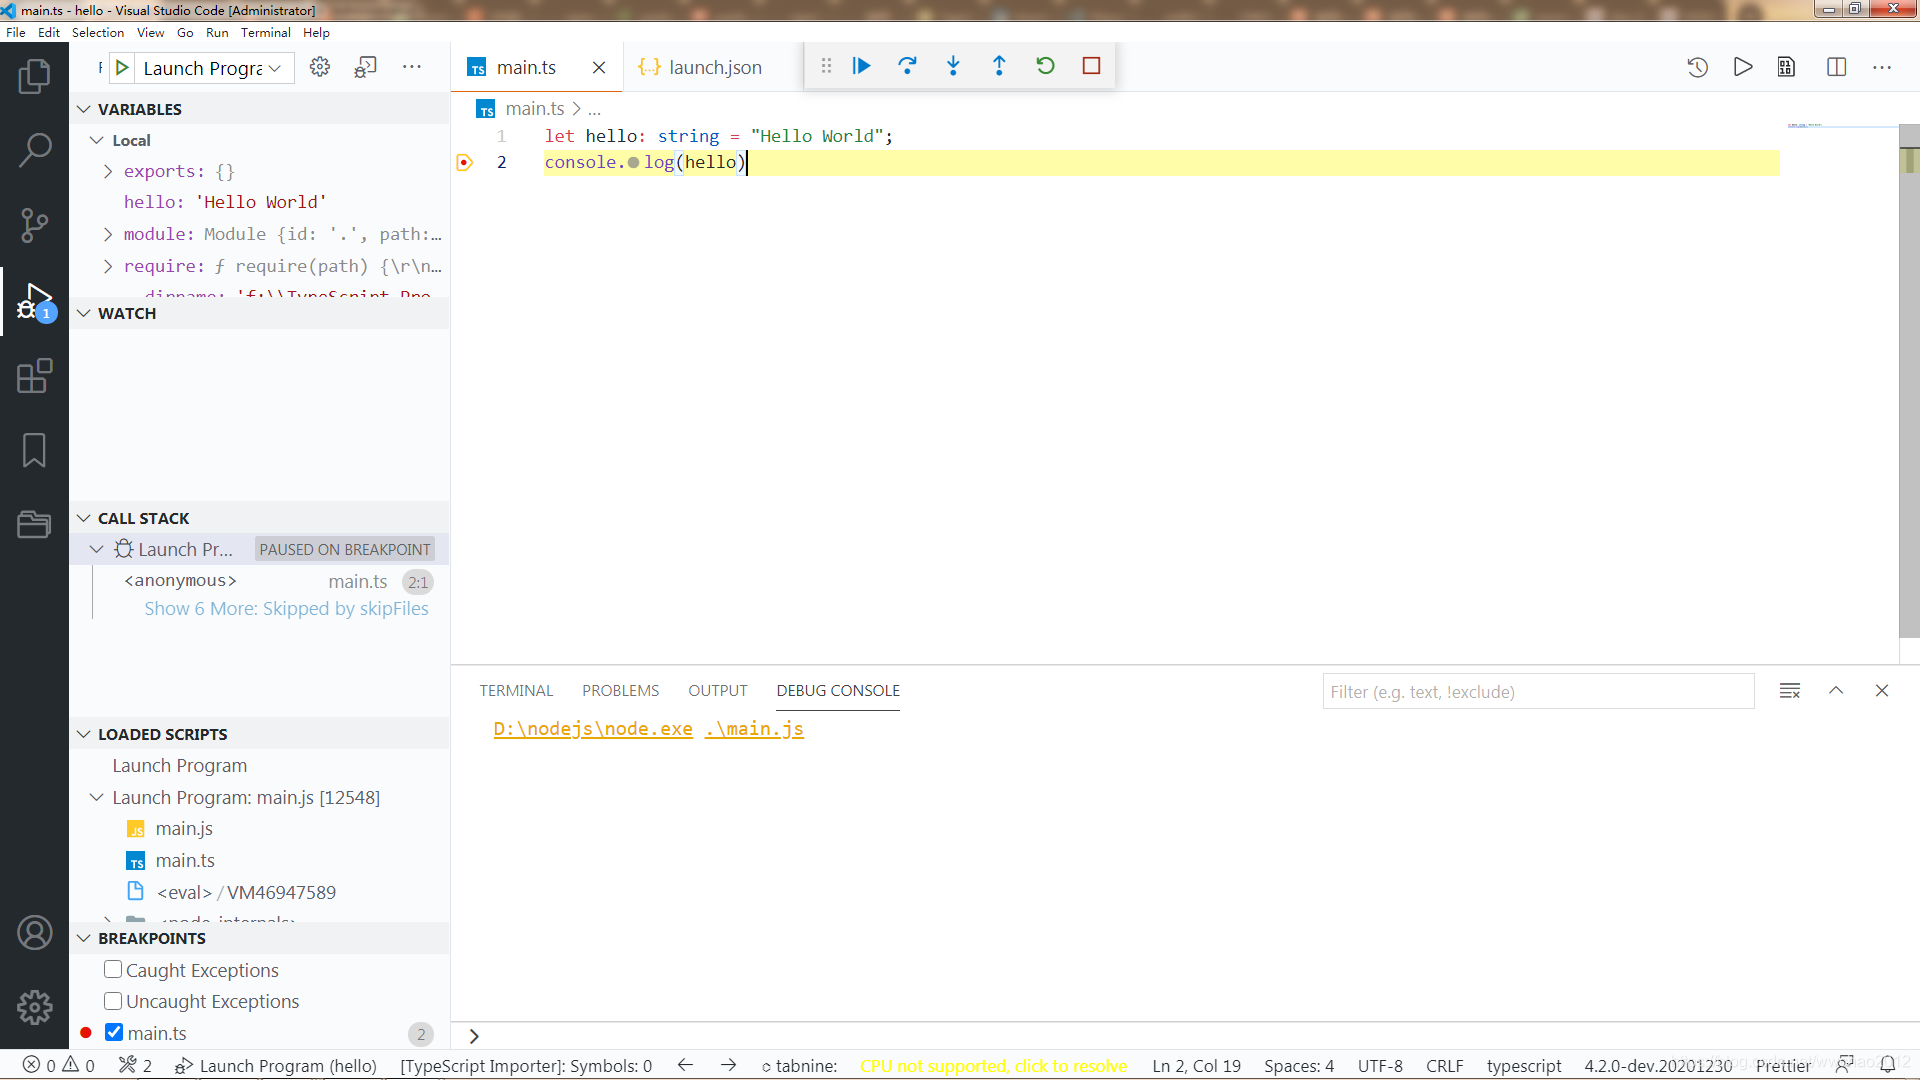1920x1080 pixels.
Task: Open Manage via the settings gear
Action: click(35, 1008)
